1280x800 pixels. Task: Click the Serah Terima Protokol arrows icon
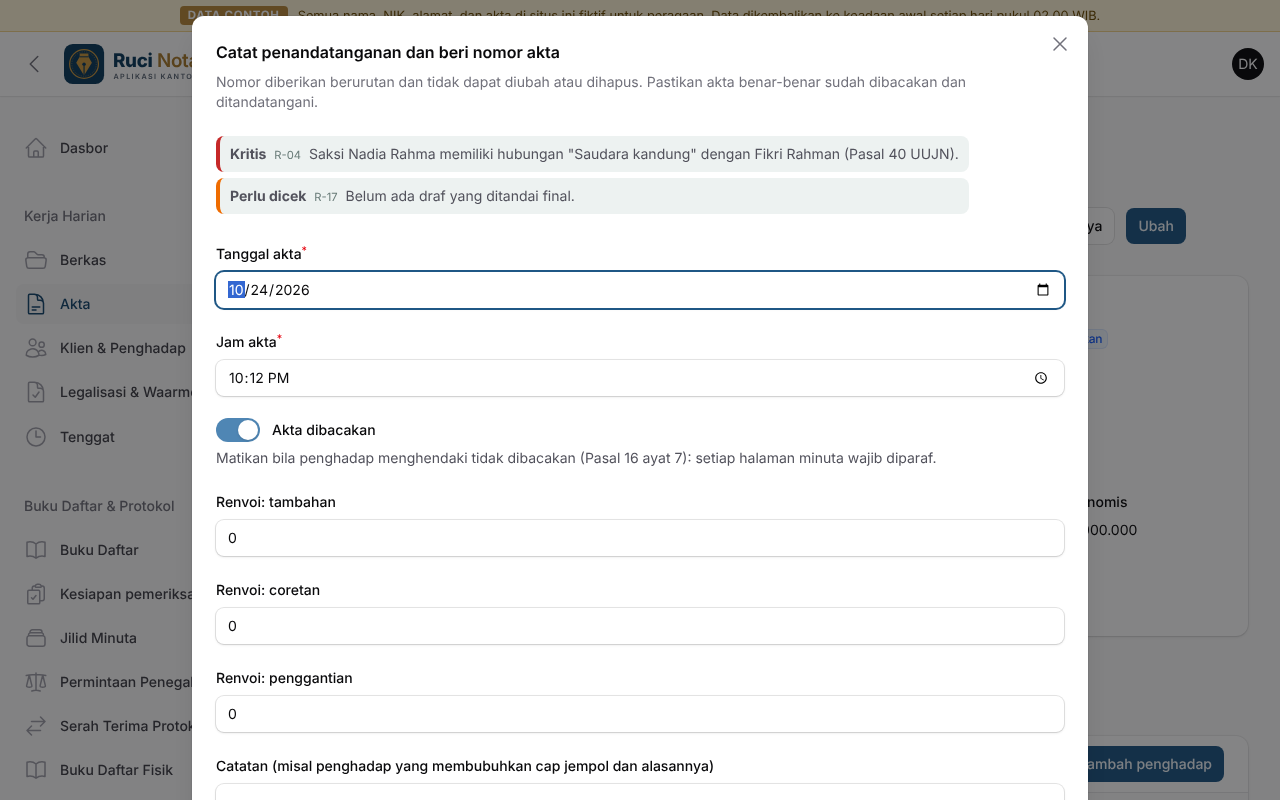tap(36, 726)
